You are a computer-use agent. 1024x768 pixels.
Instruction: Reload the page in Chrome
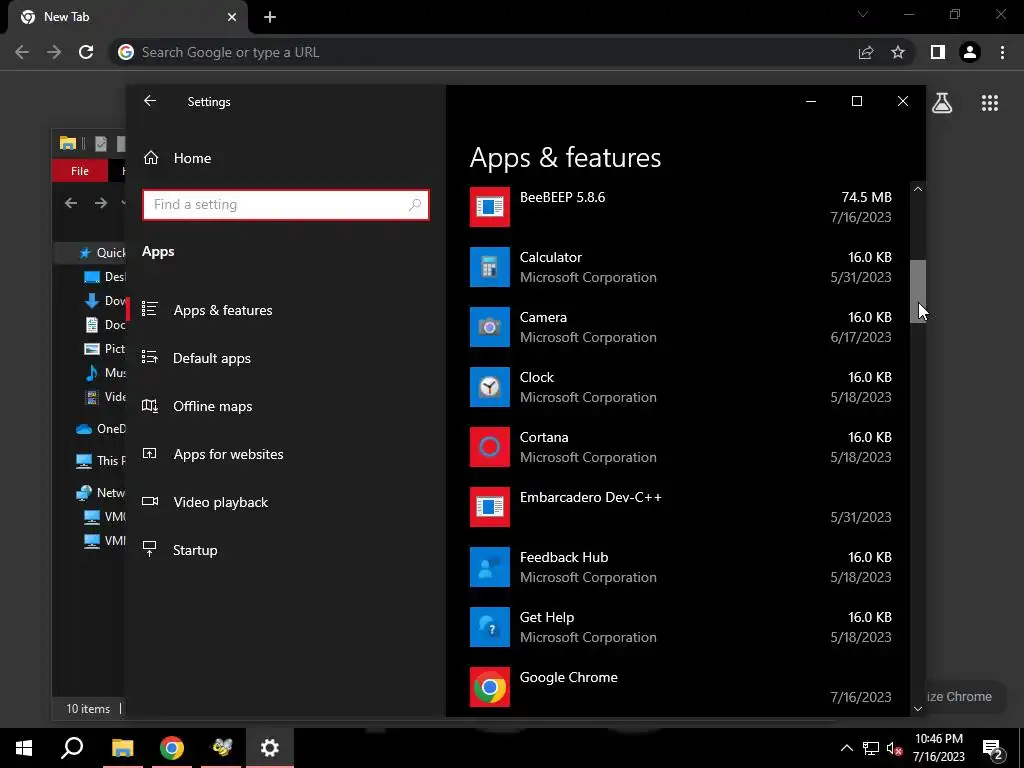[x=86, y=52]
